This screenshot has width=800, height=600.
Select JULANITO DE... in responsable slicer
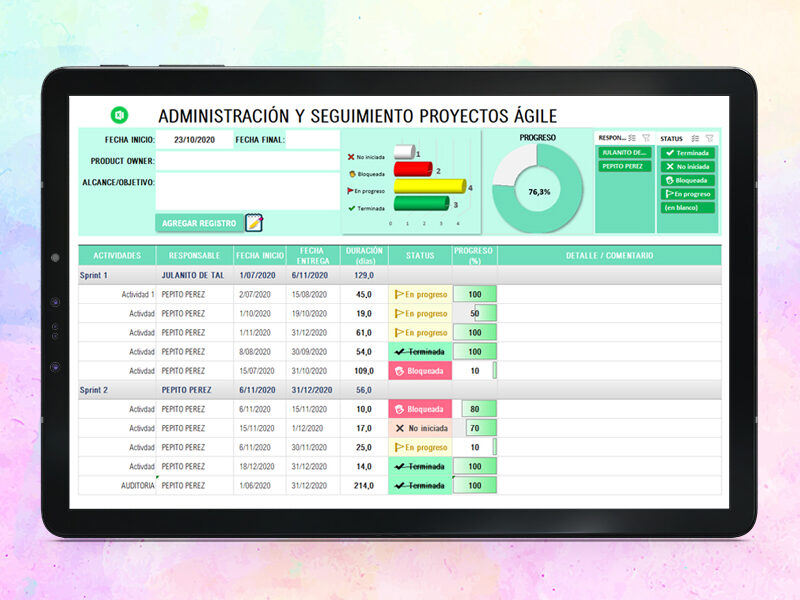624,153
